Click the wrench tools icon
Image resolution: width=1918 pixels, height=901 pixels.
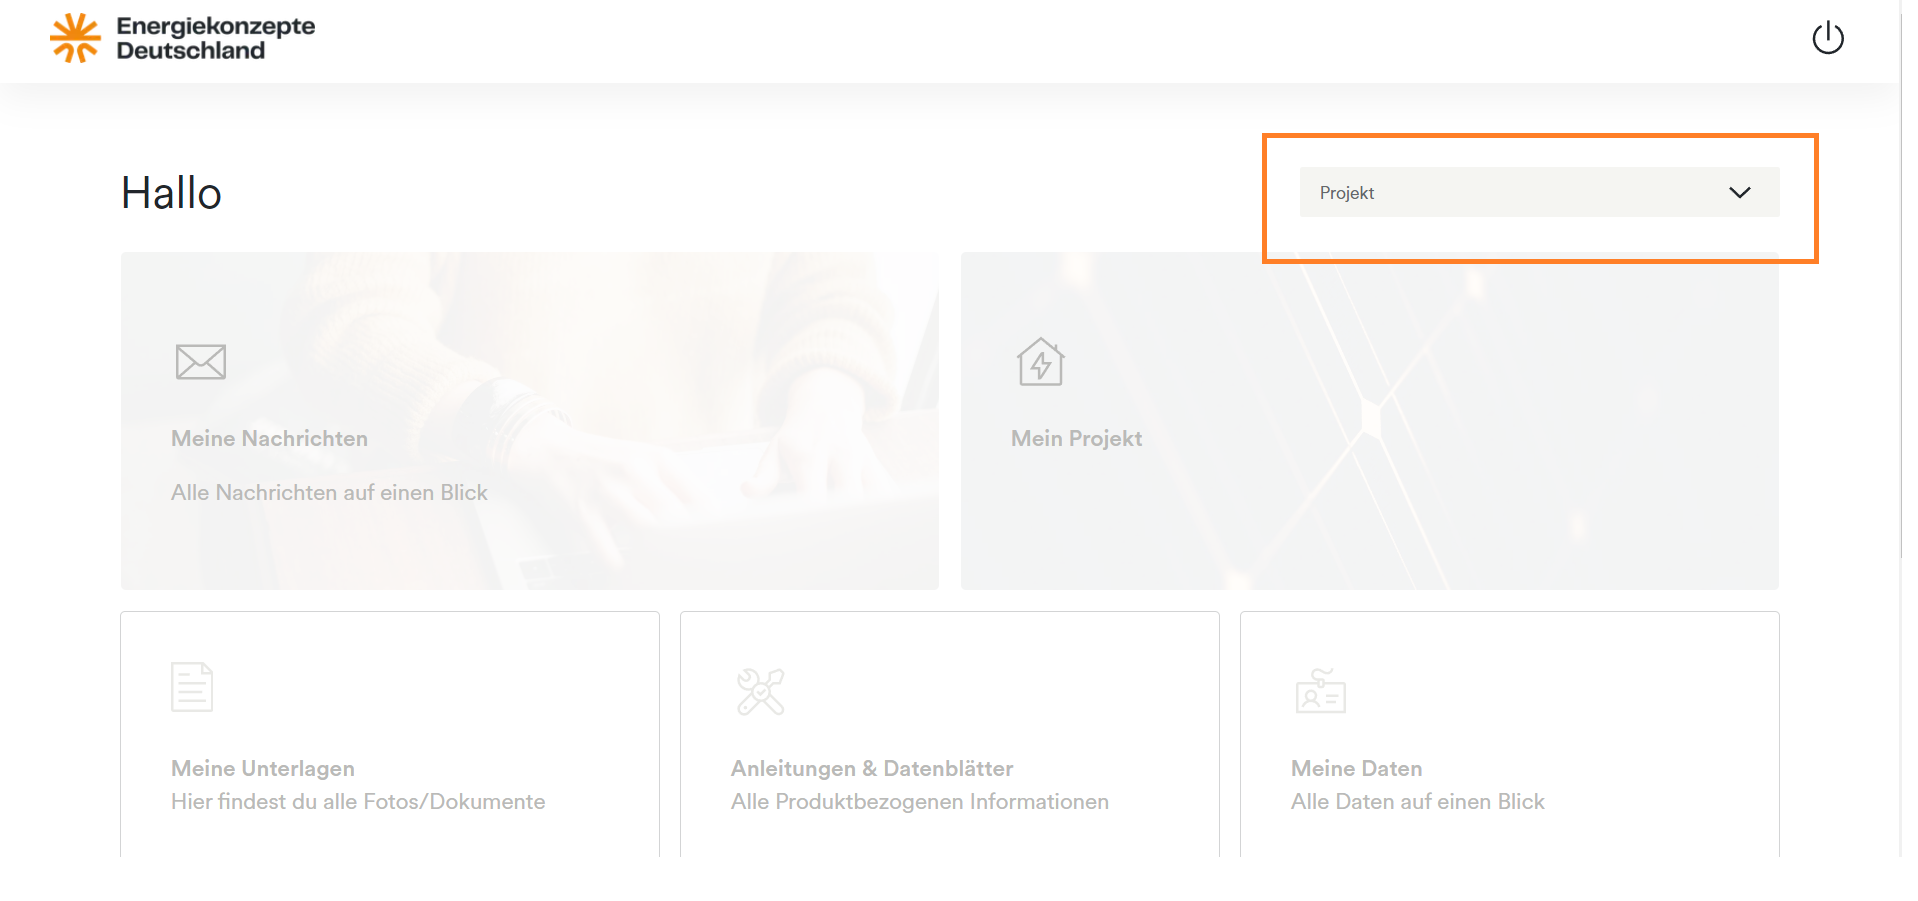click(761, 691)
